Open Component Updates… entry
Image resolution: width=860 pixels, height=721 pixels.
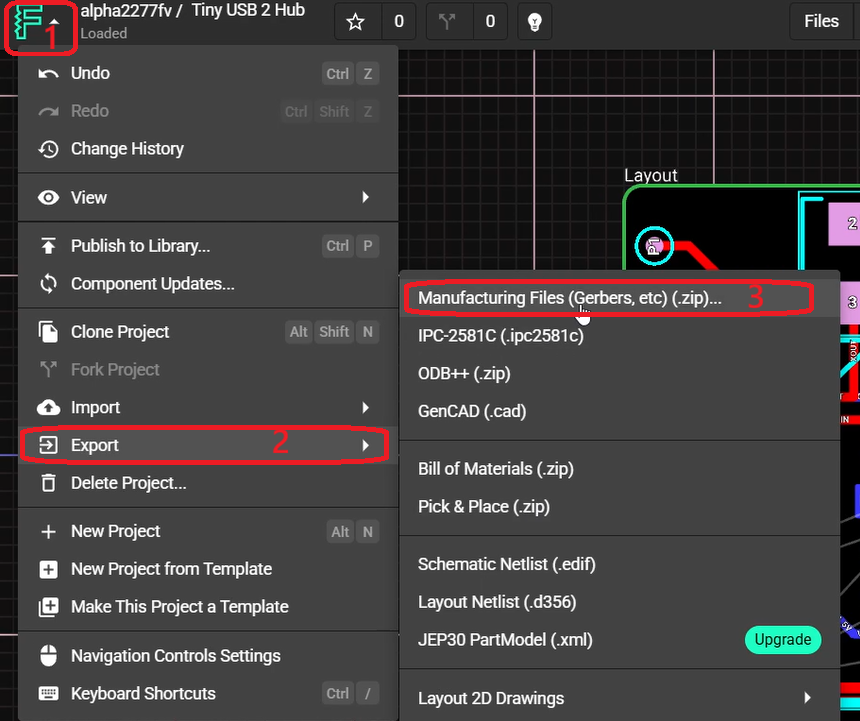(x=208, y=284)
